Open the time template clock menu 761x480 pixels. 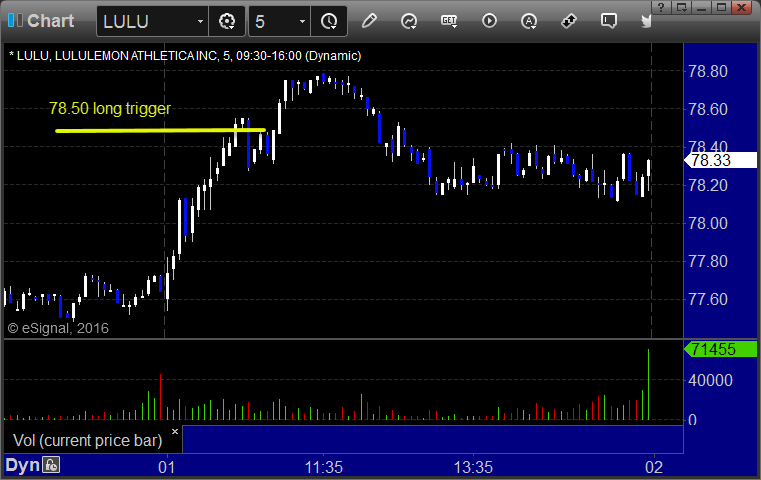(329, 21)
